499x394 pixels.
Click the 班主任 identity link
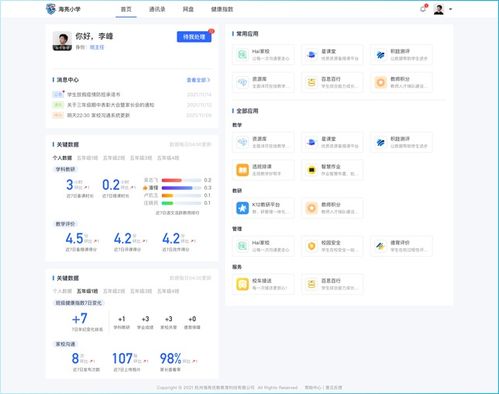(x=97, y=47)
